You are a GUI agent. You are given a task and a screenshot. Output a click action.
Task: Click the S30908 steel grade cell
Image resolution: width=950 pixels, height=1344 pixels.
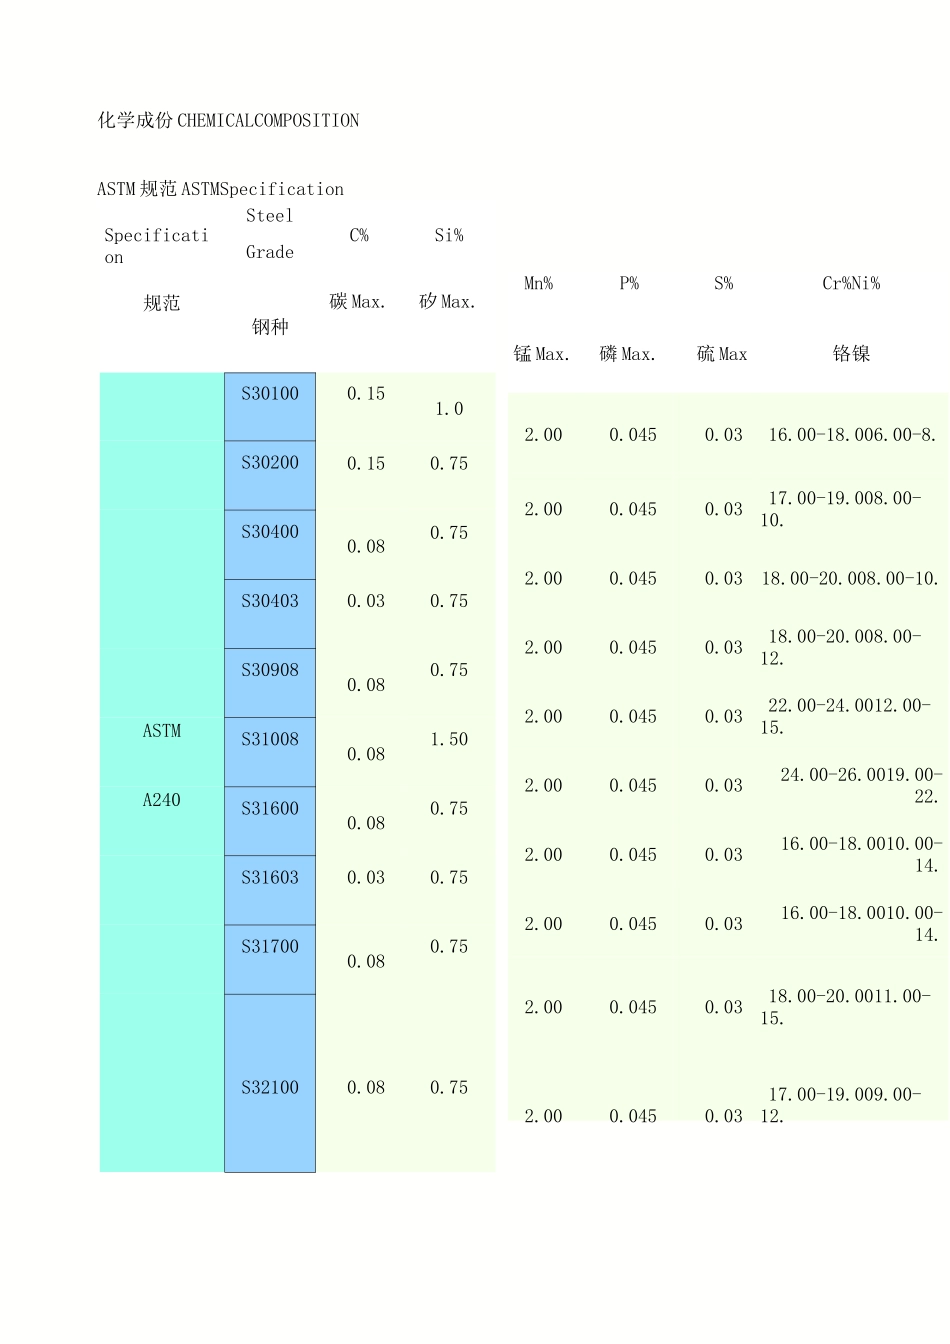(270, 670)
